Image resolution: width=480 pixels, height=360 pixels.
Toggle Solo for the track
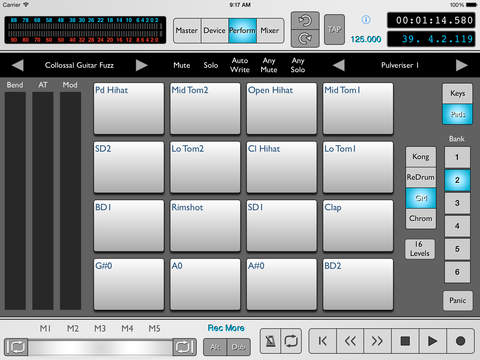211,65
